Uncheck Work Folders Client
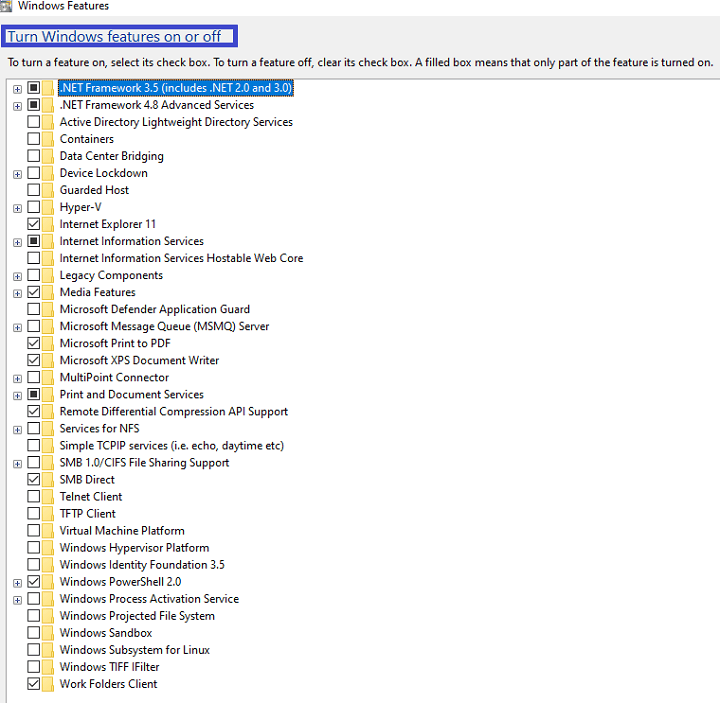Screen dimensions: 720x703 point(34,684)
